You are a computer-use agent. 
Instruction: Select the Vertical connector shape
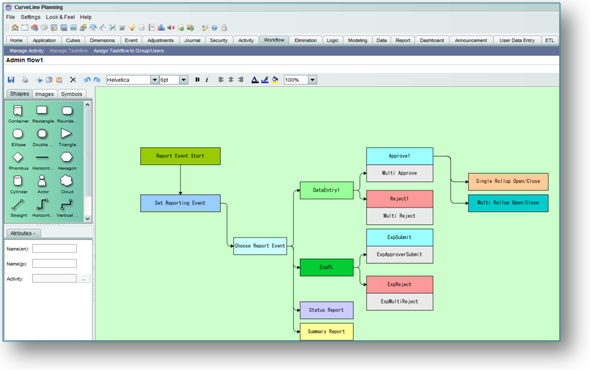[x=67, y=208]
